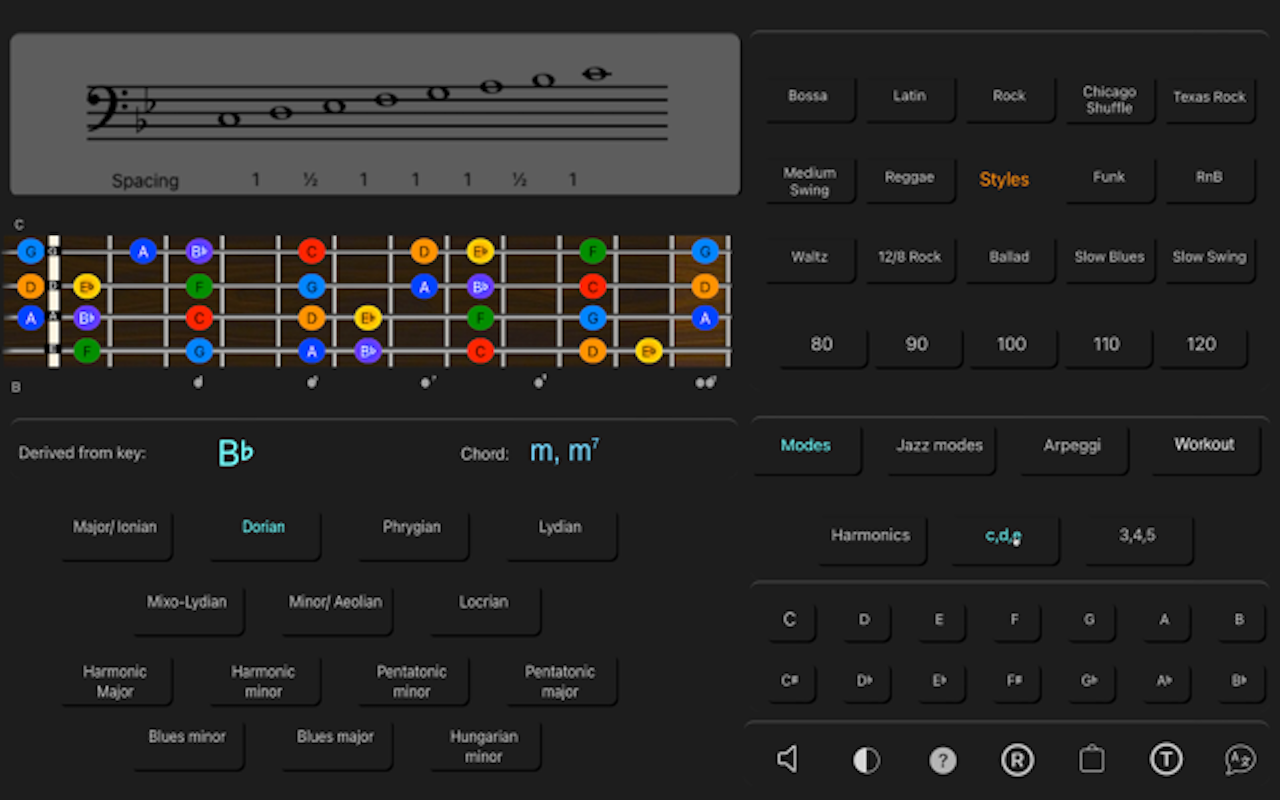1280x800 pixels.
Task: Select root note G
Action: (x=1089, y=621)
